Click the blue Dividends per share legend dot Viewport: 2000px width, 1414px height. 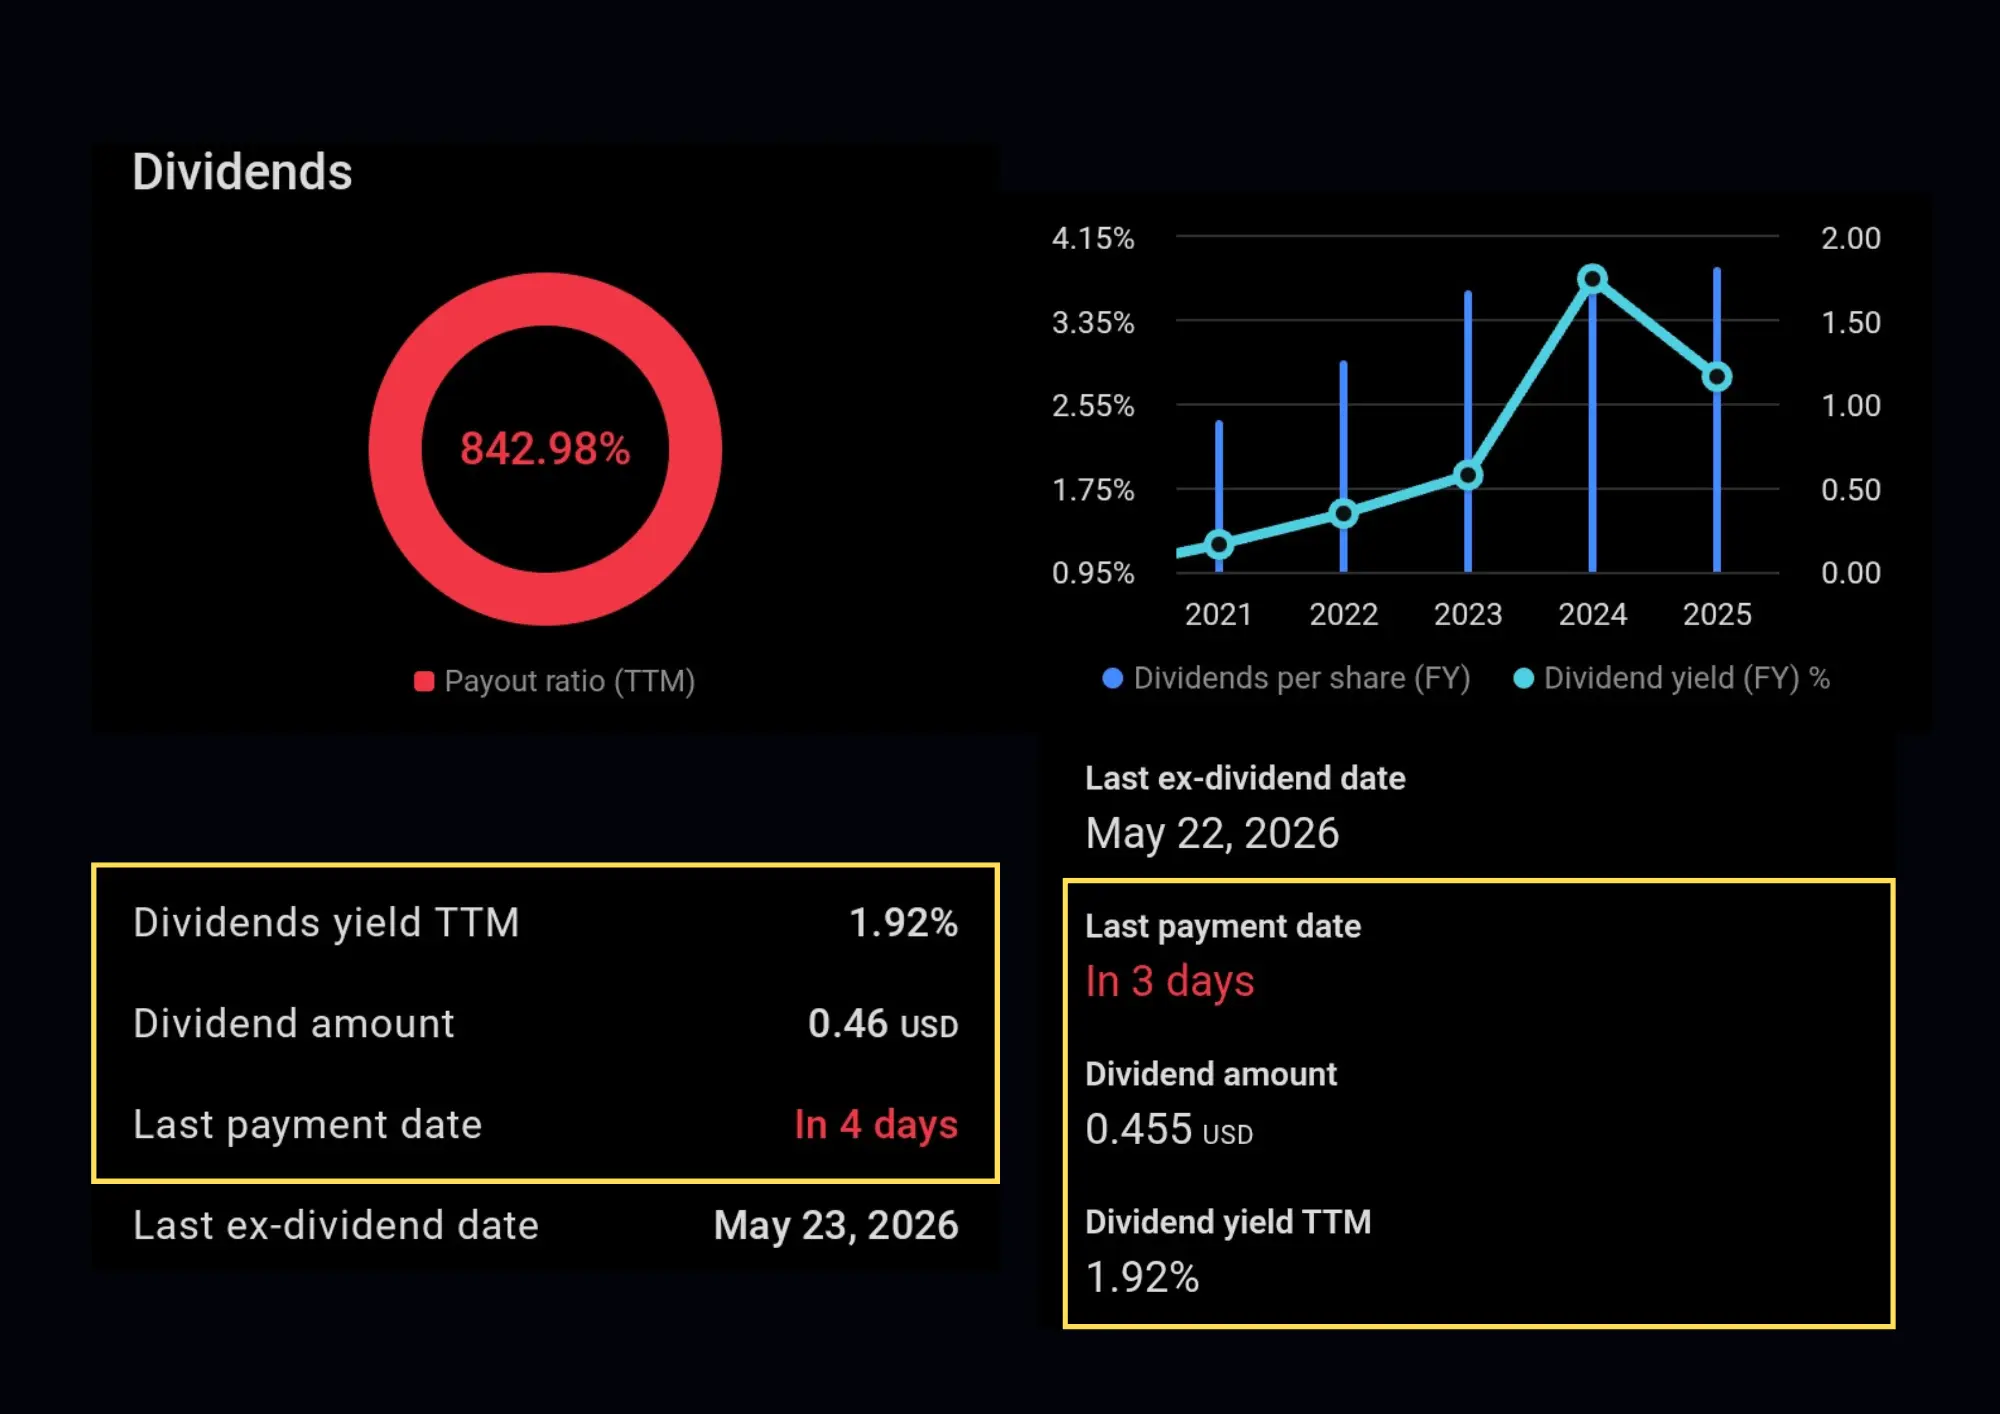tap(1112, 678)
